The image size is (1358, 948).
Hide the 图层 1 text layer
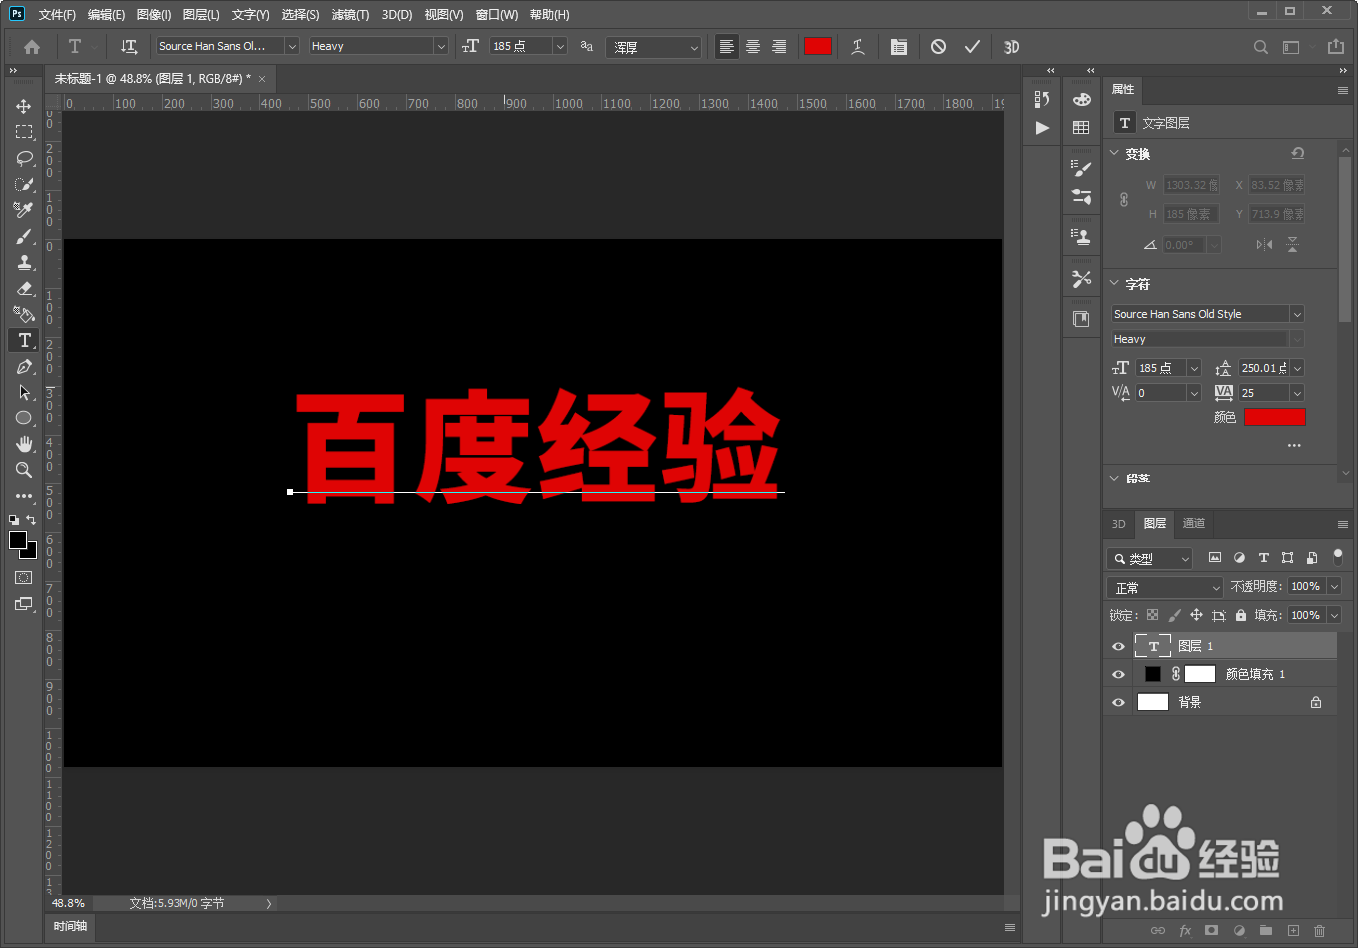click(1118, 646)
